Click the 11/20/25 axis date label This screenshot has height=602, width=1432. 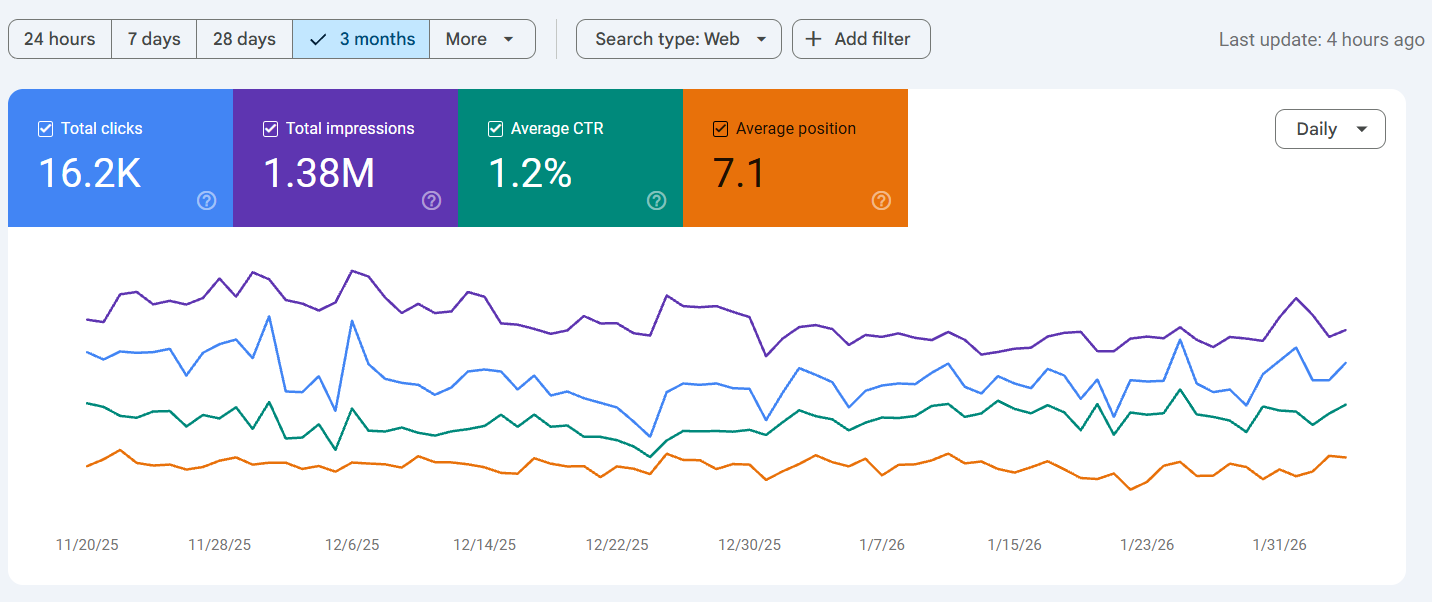pos(87,545)
